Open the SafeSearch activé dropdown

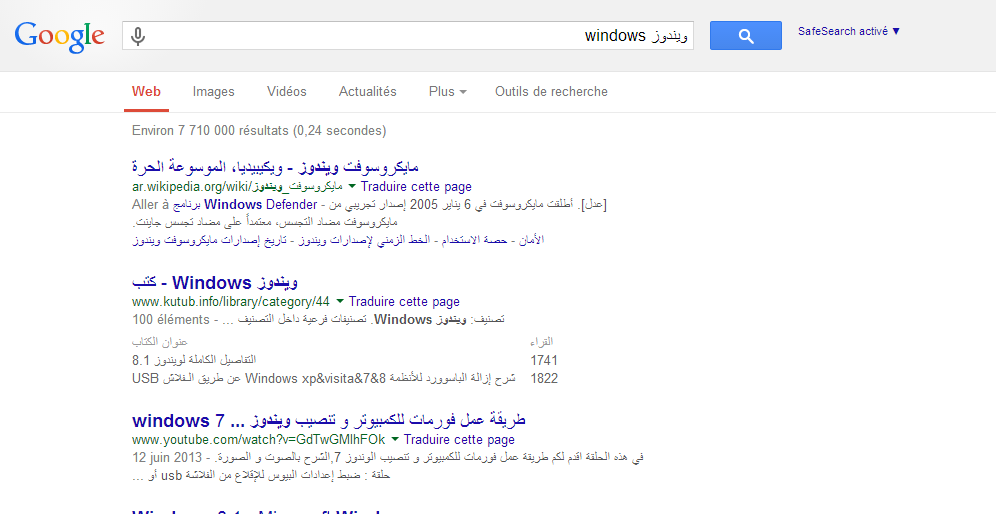point(849,31)
